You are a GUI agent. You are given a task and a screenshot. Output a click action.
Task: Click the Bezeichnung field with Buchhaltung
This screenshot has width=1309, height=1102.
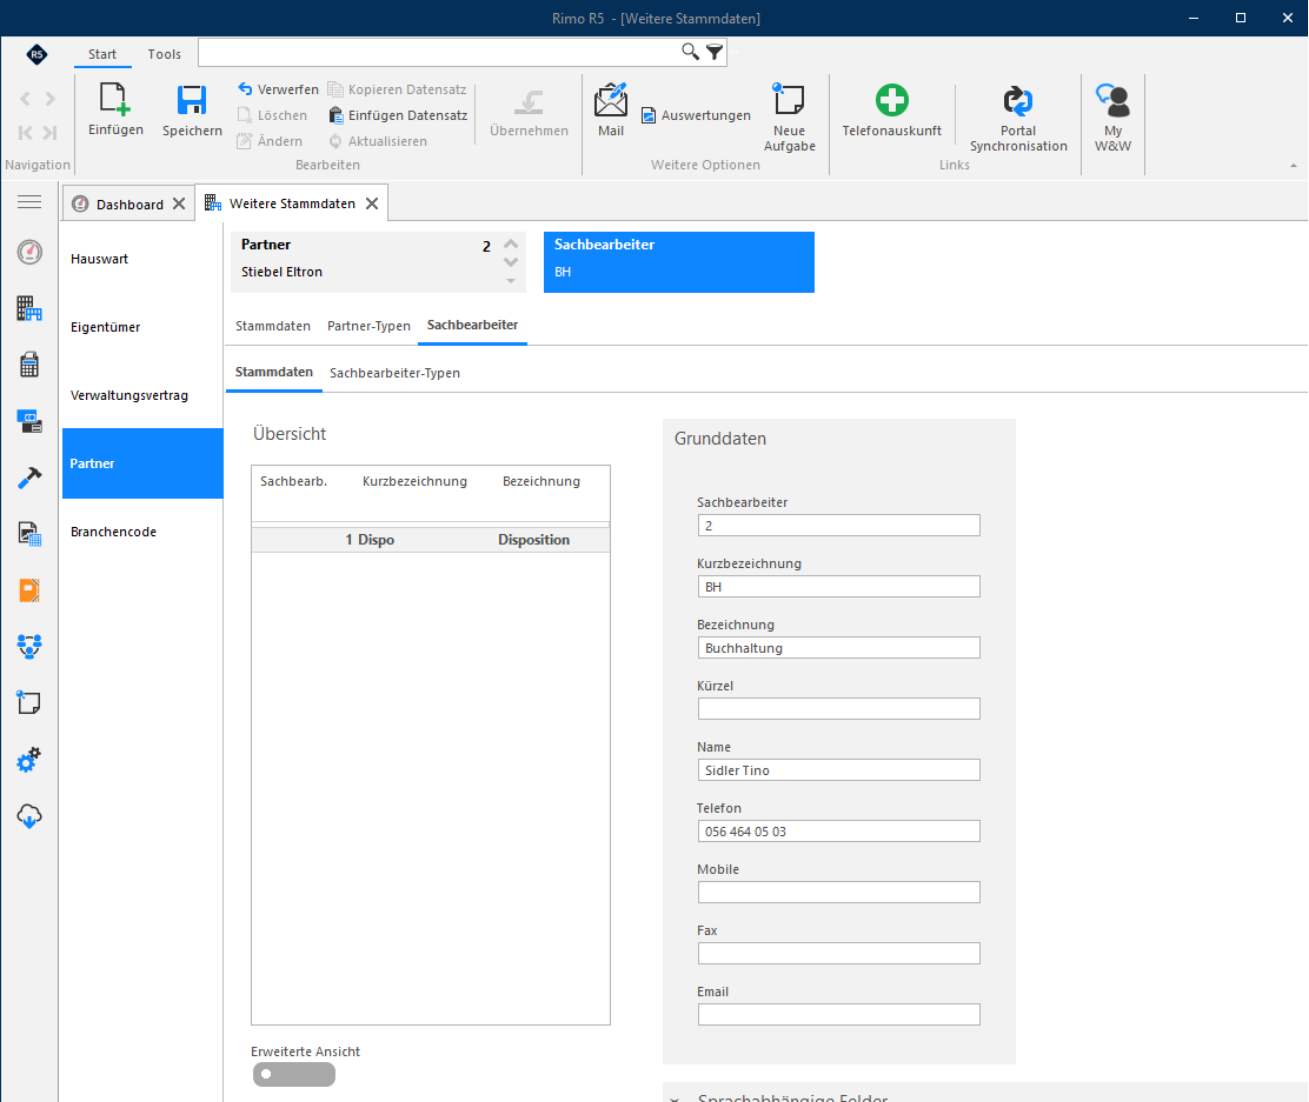pyautogui.click(x=839, y=648)
